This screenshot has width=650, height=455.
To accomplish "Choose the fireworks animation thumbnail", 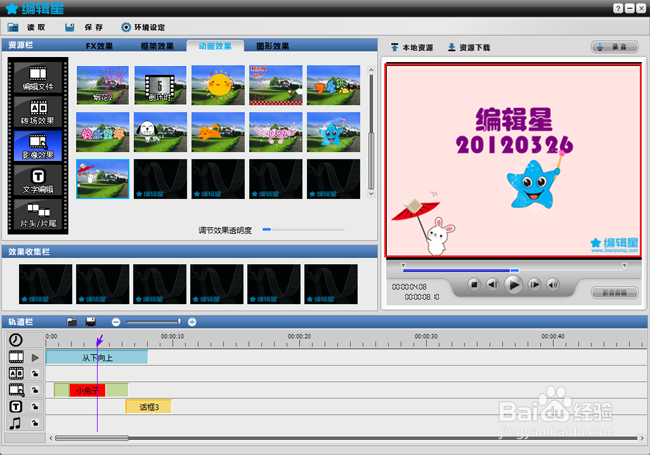I will click(x=103, y=85).
